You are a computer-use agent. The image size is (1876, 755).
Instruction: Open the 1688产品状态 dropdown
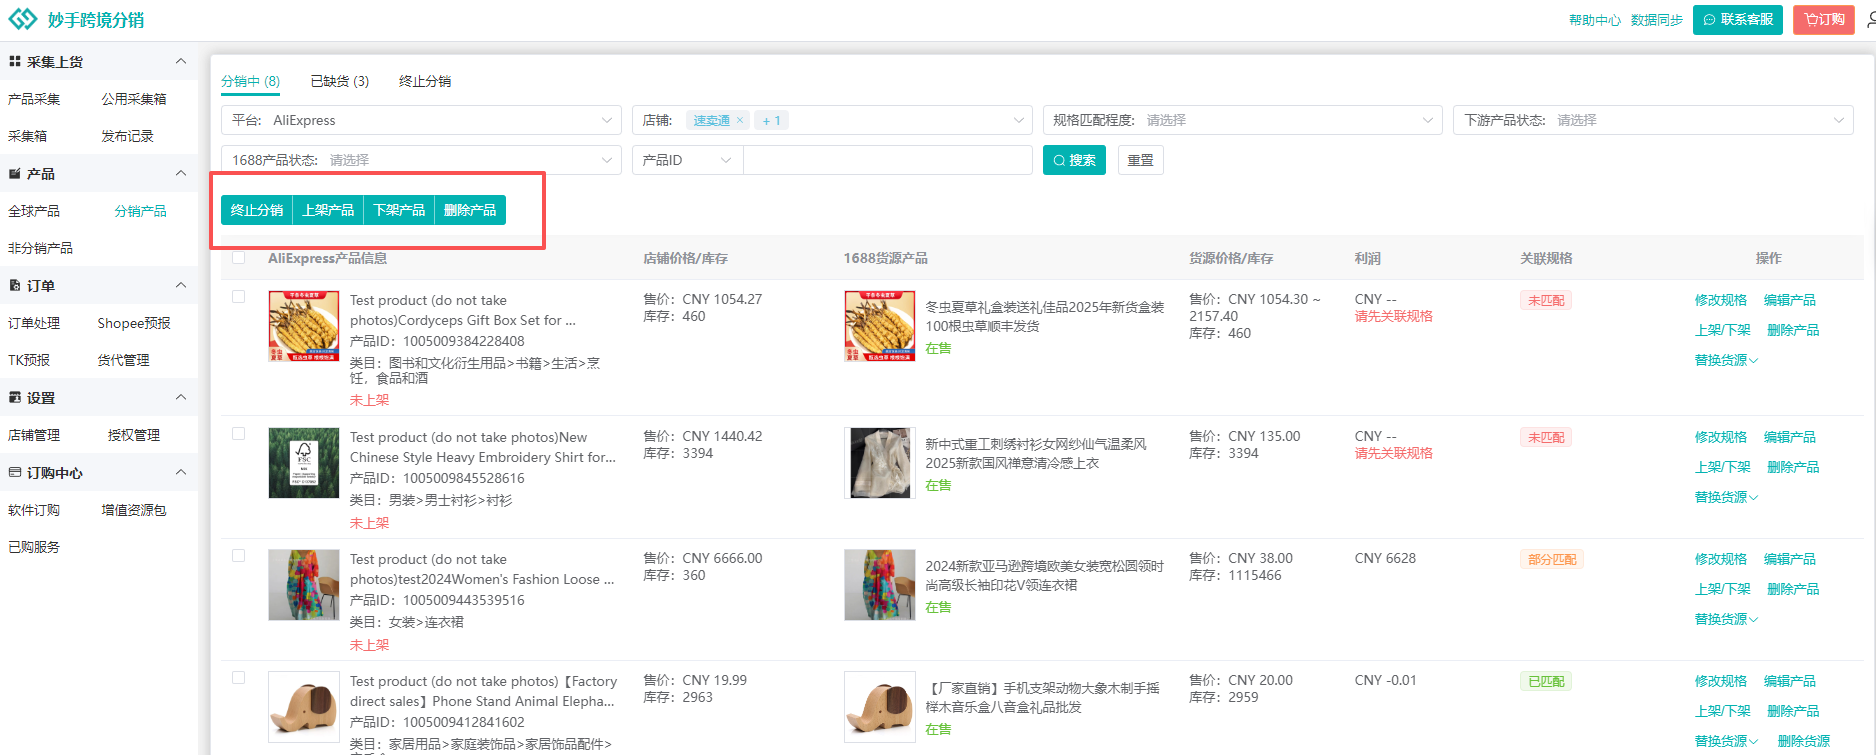click(421, 160)
